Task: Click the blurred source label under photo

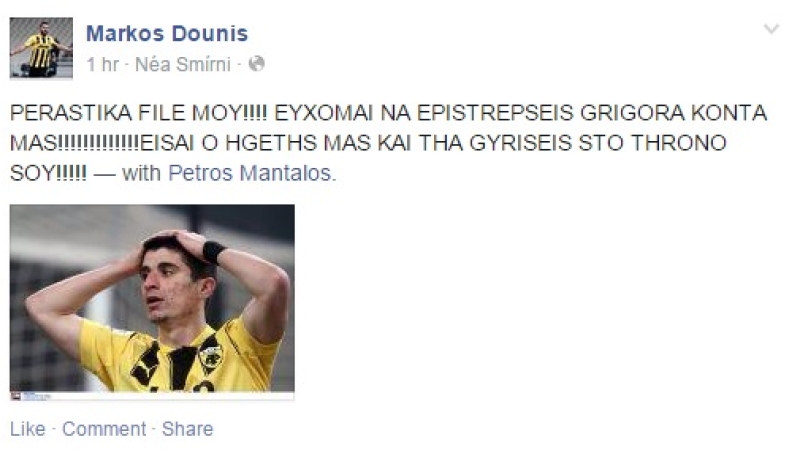Action: 37,397
